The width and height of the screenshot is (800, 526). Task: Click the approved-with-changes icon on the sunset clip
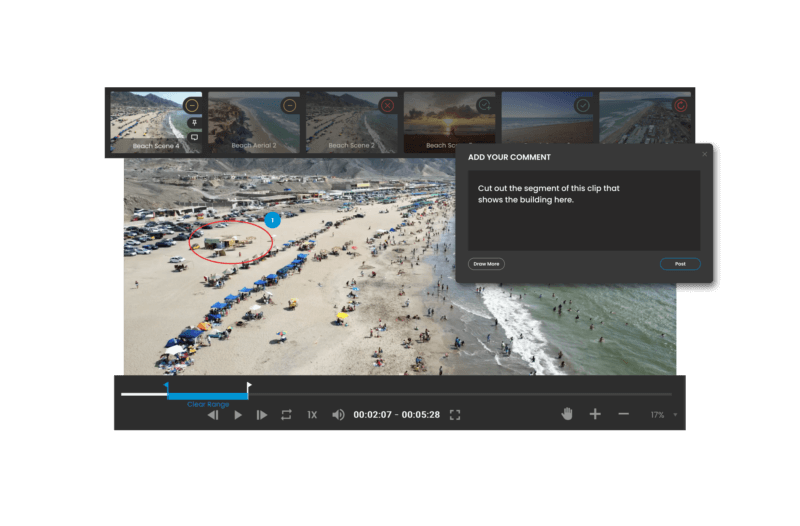tap(485, 106)
